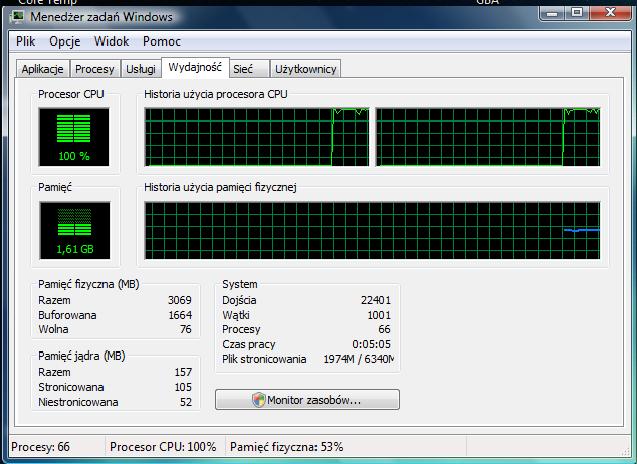Click the Czas pracy value 0:05:05
Image resolution: width=637 pixels, height=464 pixels.
[x=371, y=344]
